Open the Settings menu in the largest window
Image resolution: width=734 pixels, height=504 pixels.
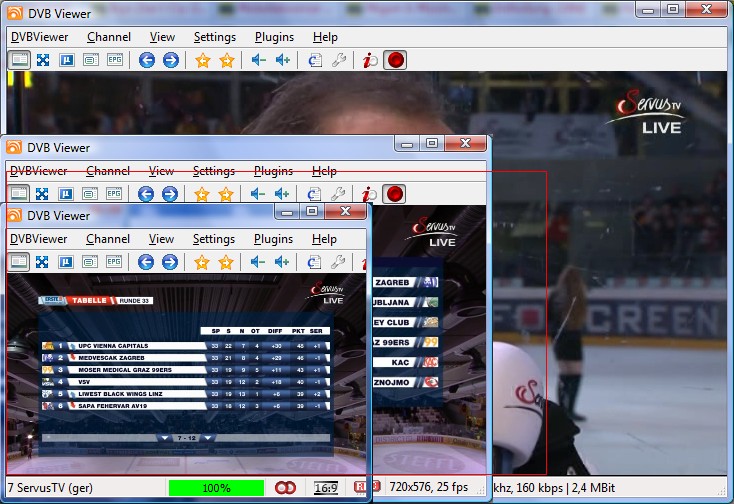(x=215, y=37)
